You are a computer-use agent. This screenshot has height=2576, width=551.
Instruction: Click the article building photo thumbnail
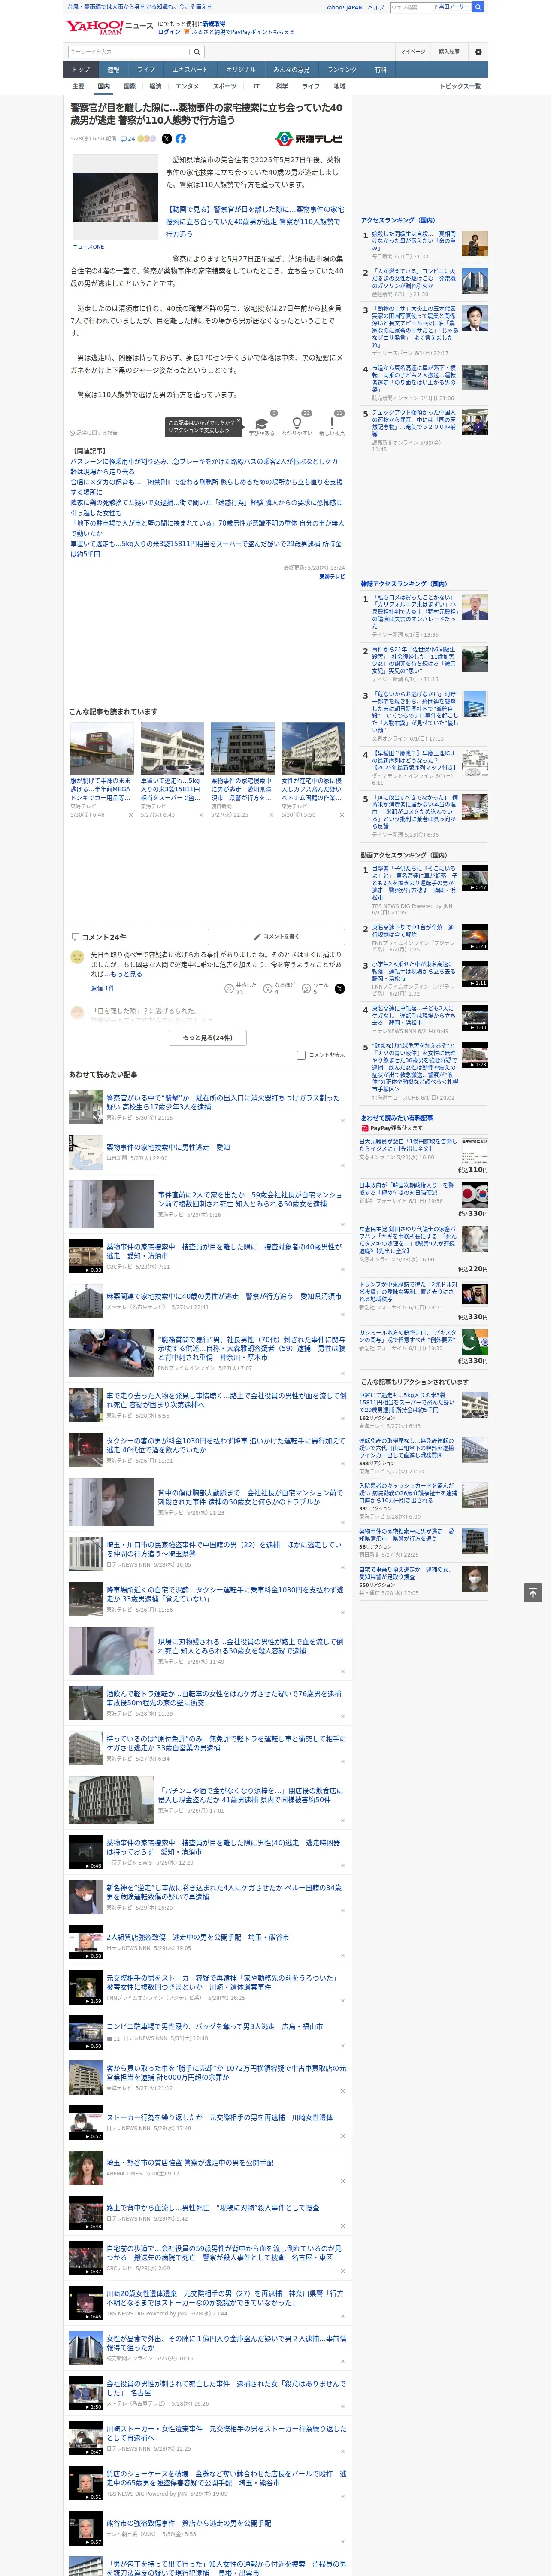(115, 196)
